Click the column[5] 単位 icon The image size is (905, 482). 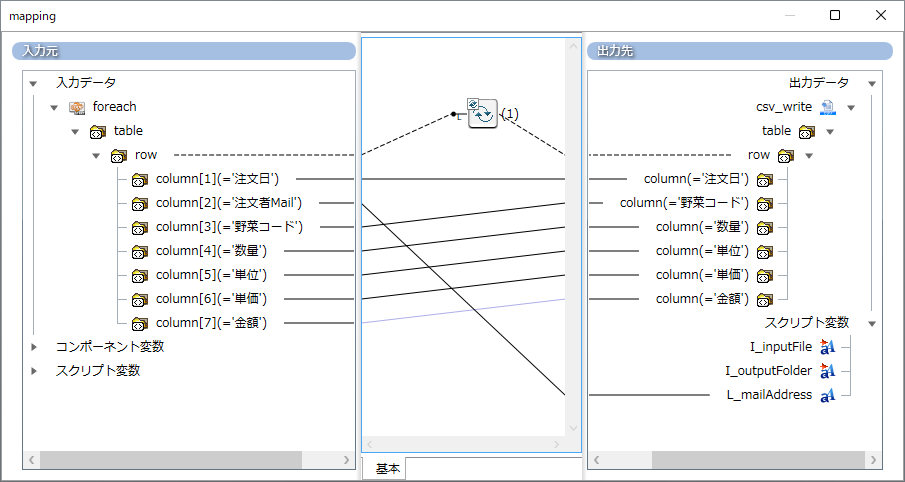[140, 275]
